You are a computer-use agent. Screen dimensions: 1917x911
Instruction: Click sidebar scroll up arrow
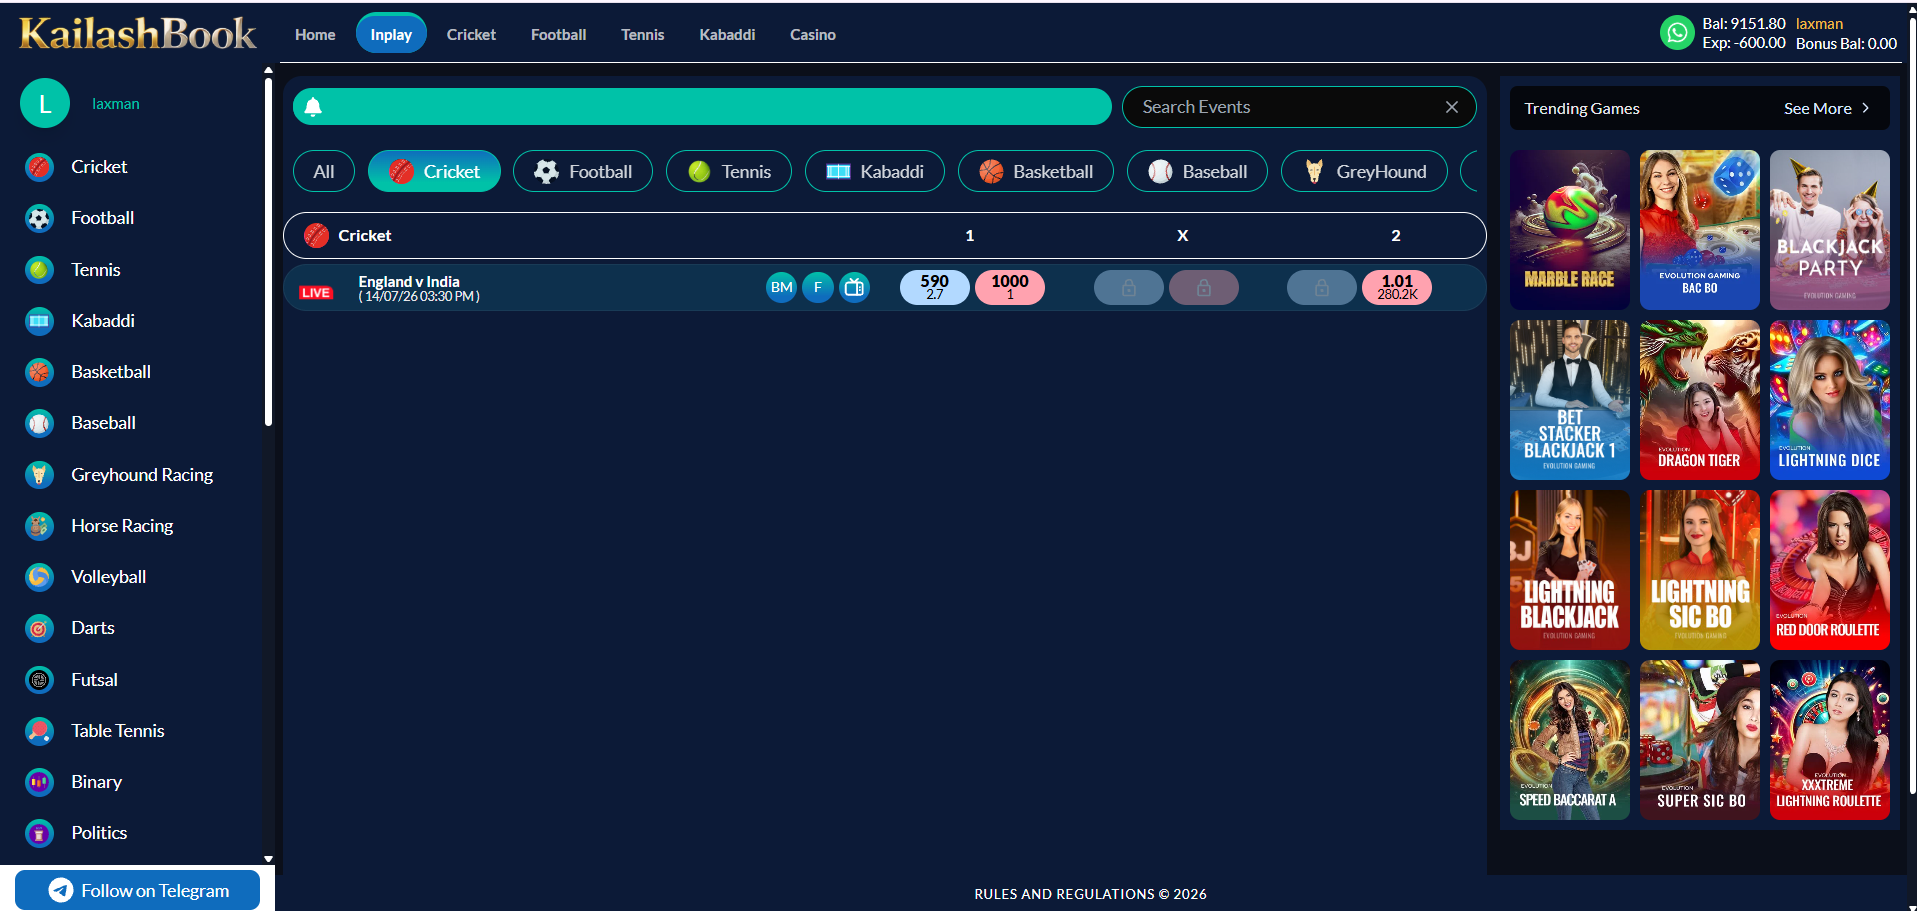coord(268,70)
